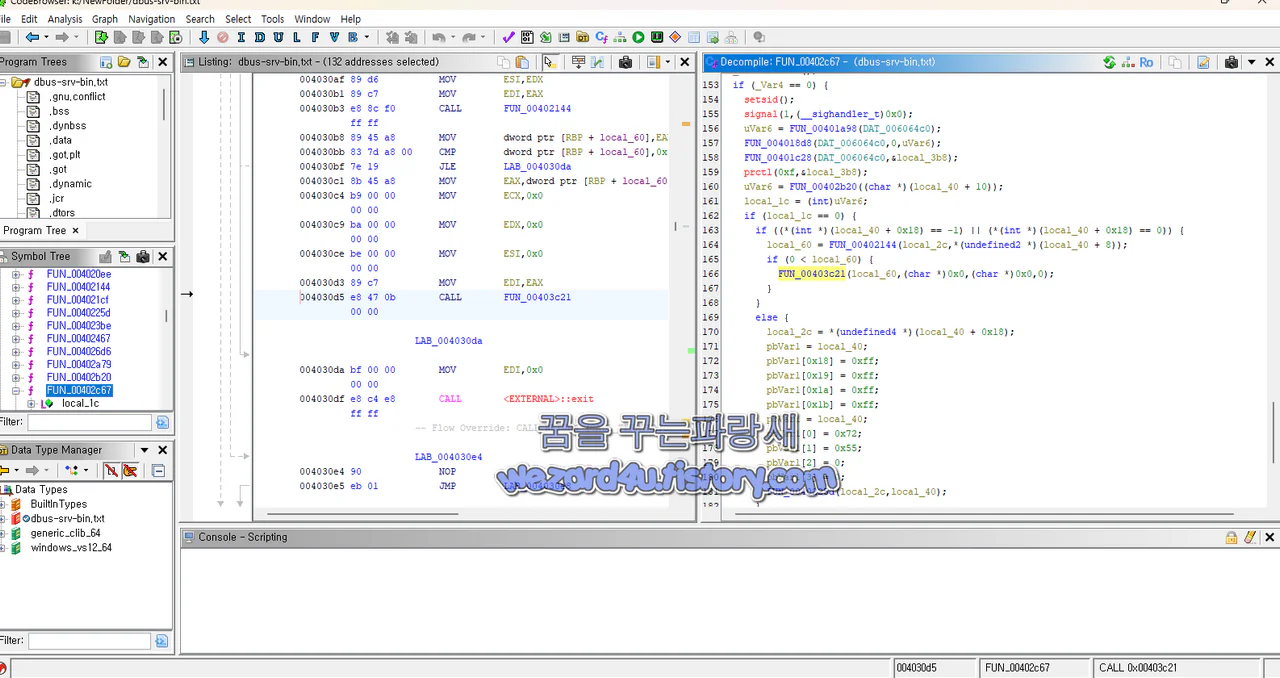
Task: Take Listing snapshot camera icon
Action: coord(625,62)
